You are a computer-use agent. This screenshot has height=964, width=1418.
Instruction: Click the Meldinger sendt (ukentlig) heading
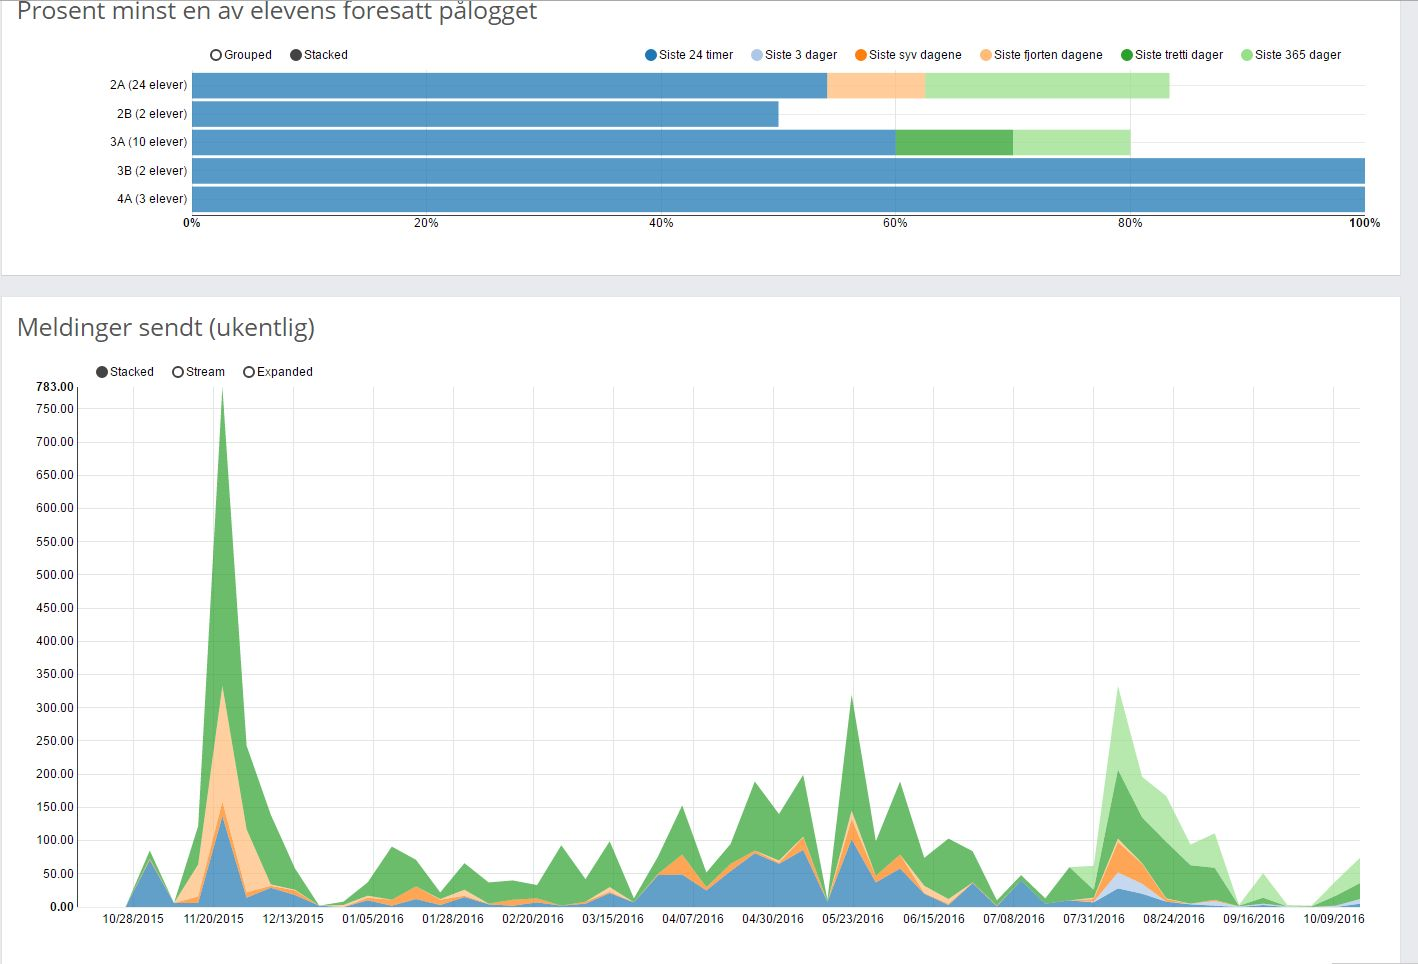pyautogui.click(x=166, y=328)
